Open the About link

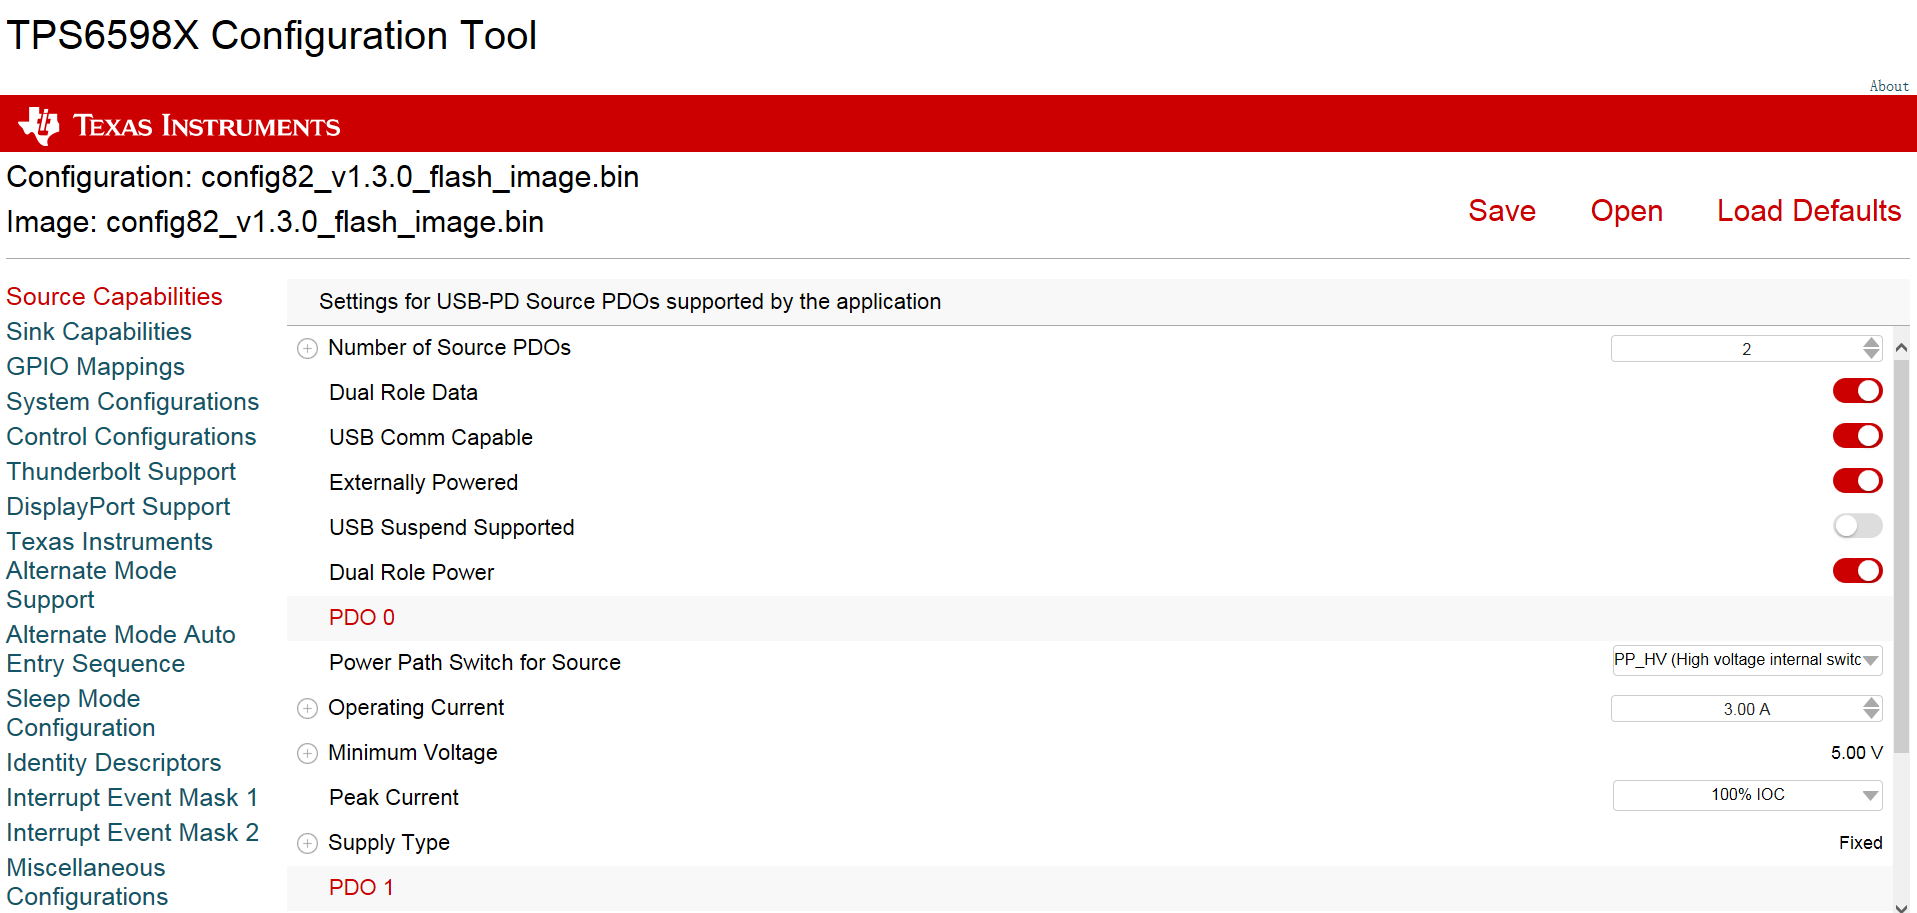click(1888, 86)
